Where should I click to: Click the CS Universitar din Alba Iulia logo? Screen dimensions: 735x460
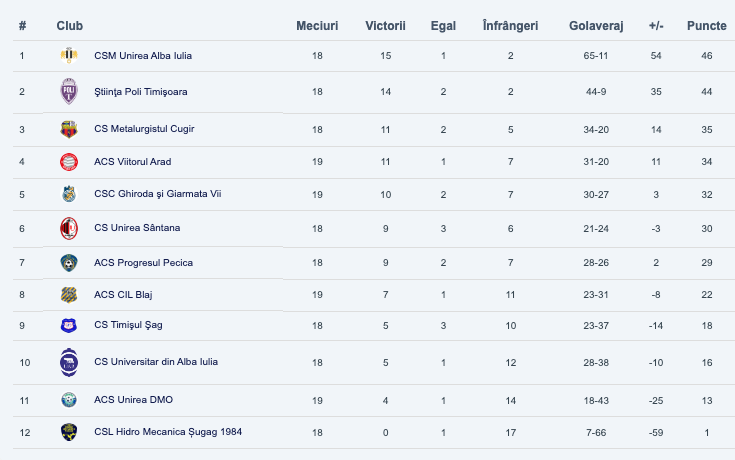click(68, 362)
